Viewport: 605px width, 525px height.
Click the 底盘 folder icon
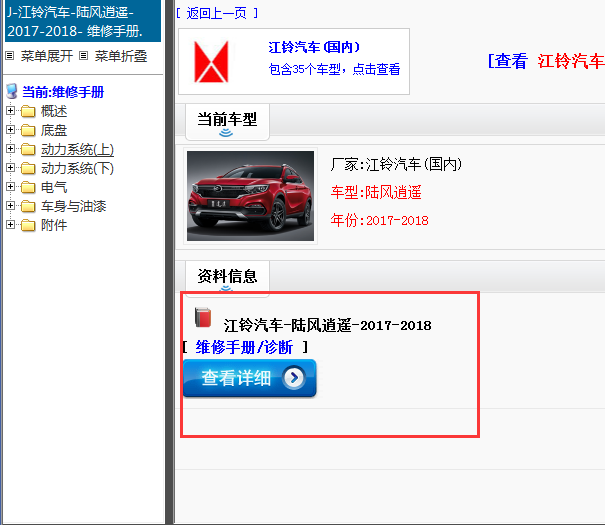[28, 130]
